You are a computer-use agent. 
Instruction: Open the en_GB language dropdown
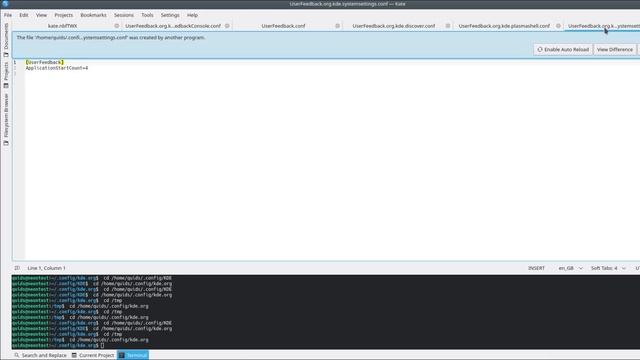click(570, 268)
